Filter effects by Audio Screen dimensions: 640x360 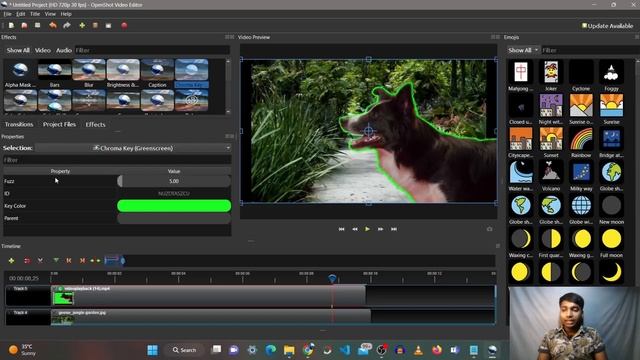point(64,50)
